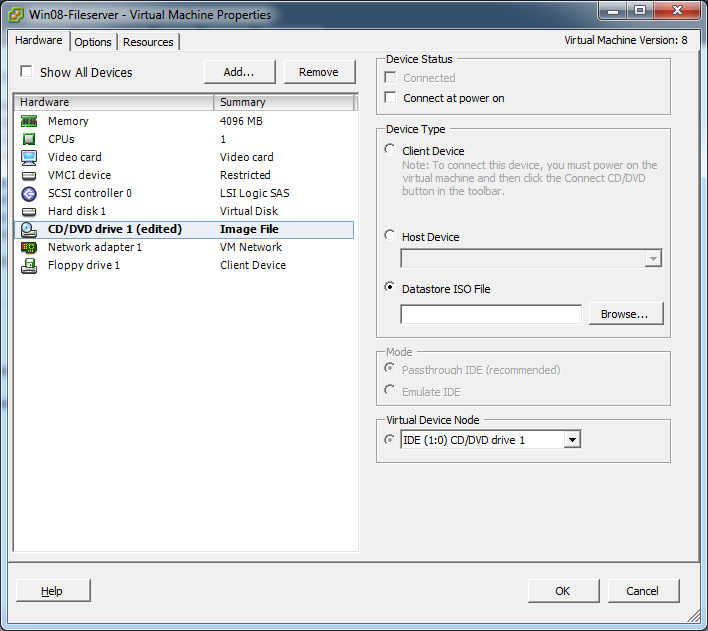Toggle Connect at power on checkbox
Viewport: 708px width, 631px height.
click(391, 98)
